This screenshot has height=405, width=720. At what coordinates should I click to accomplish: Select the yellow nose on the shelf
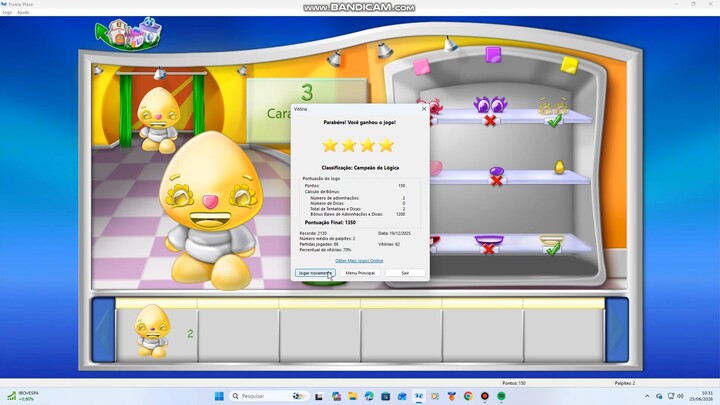[559, 167]
